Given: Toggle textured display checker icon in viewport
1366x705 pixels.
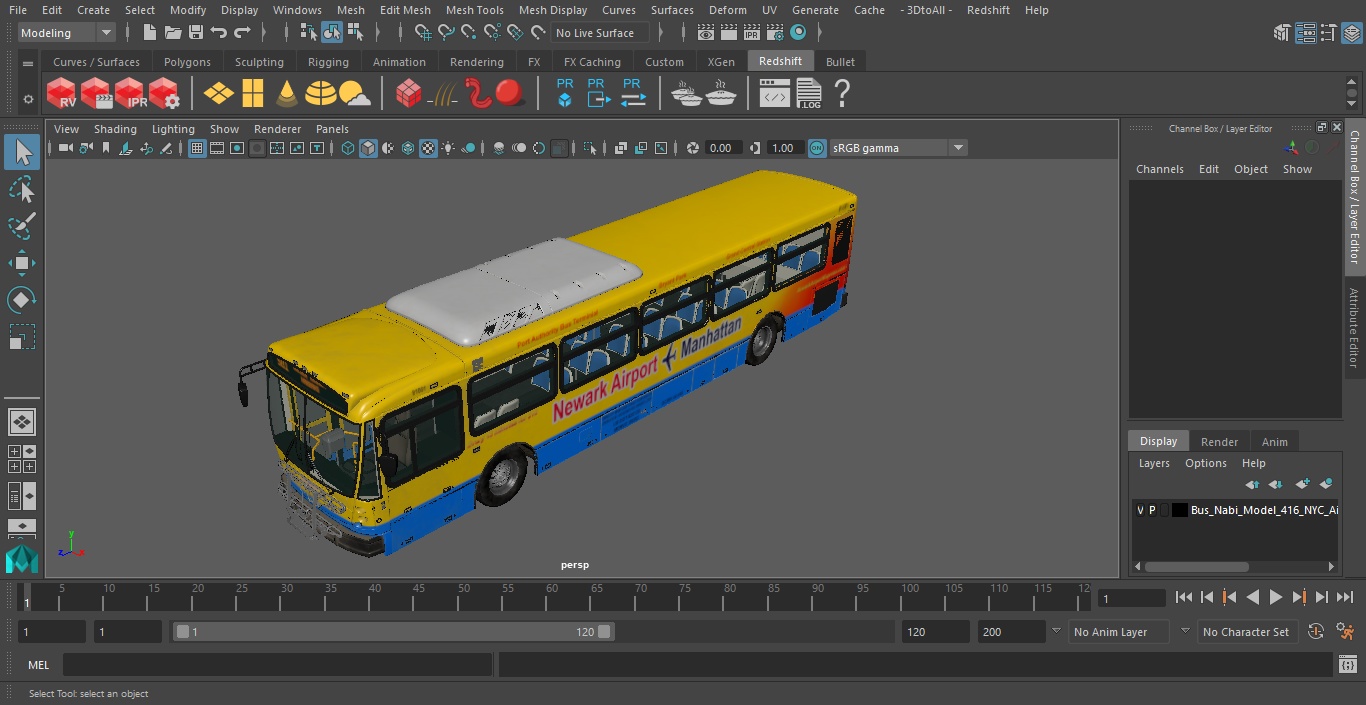Looking at the screenshot, I should [428, 148].
